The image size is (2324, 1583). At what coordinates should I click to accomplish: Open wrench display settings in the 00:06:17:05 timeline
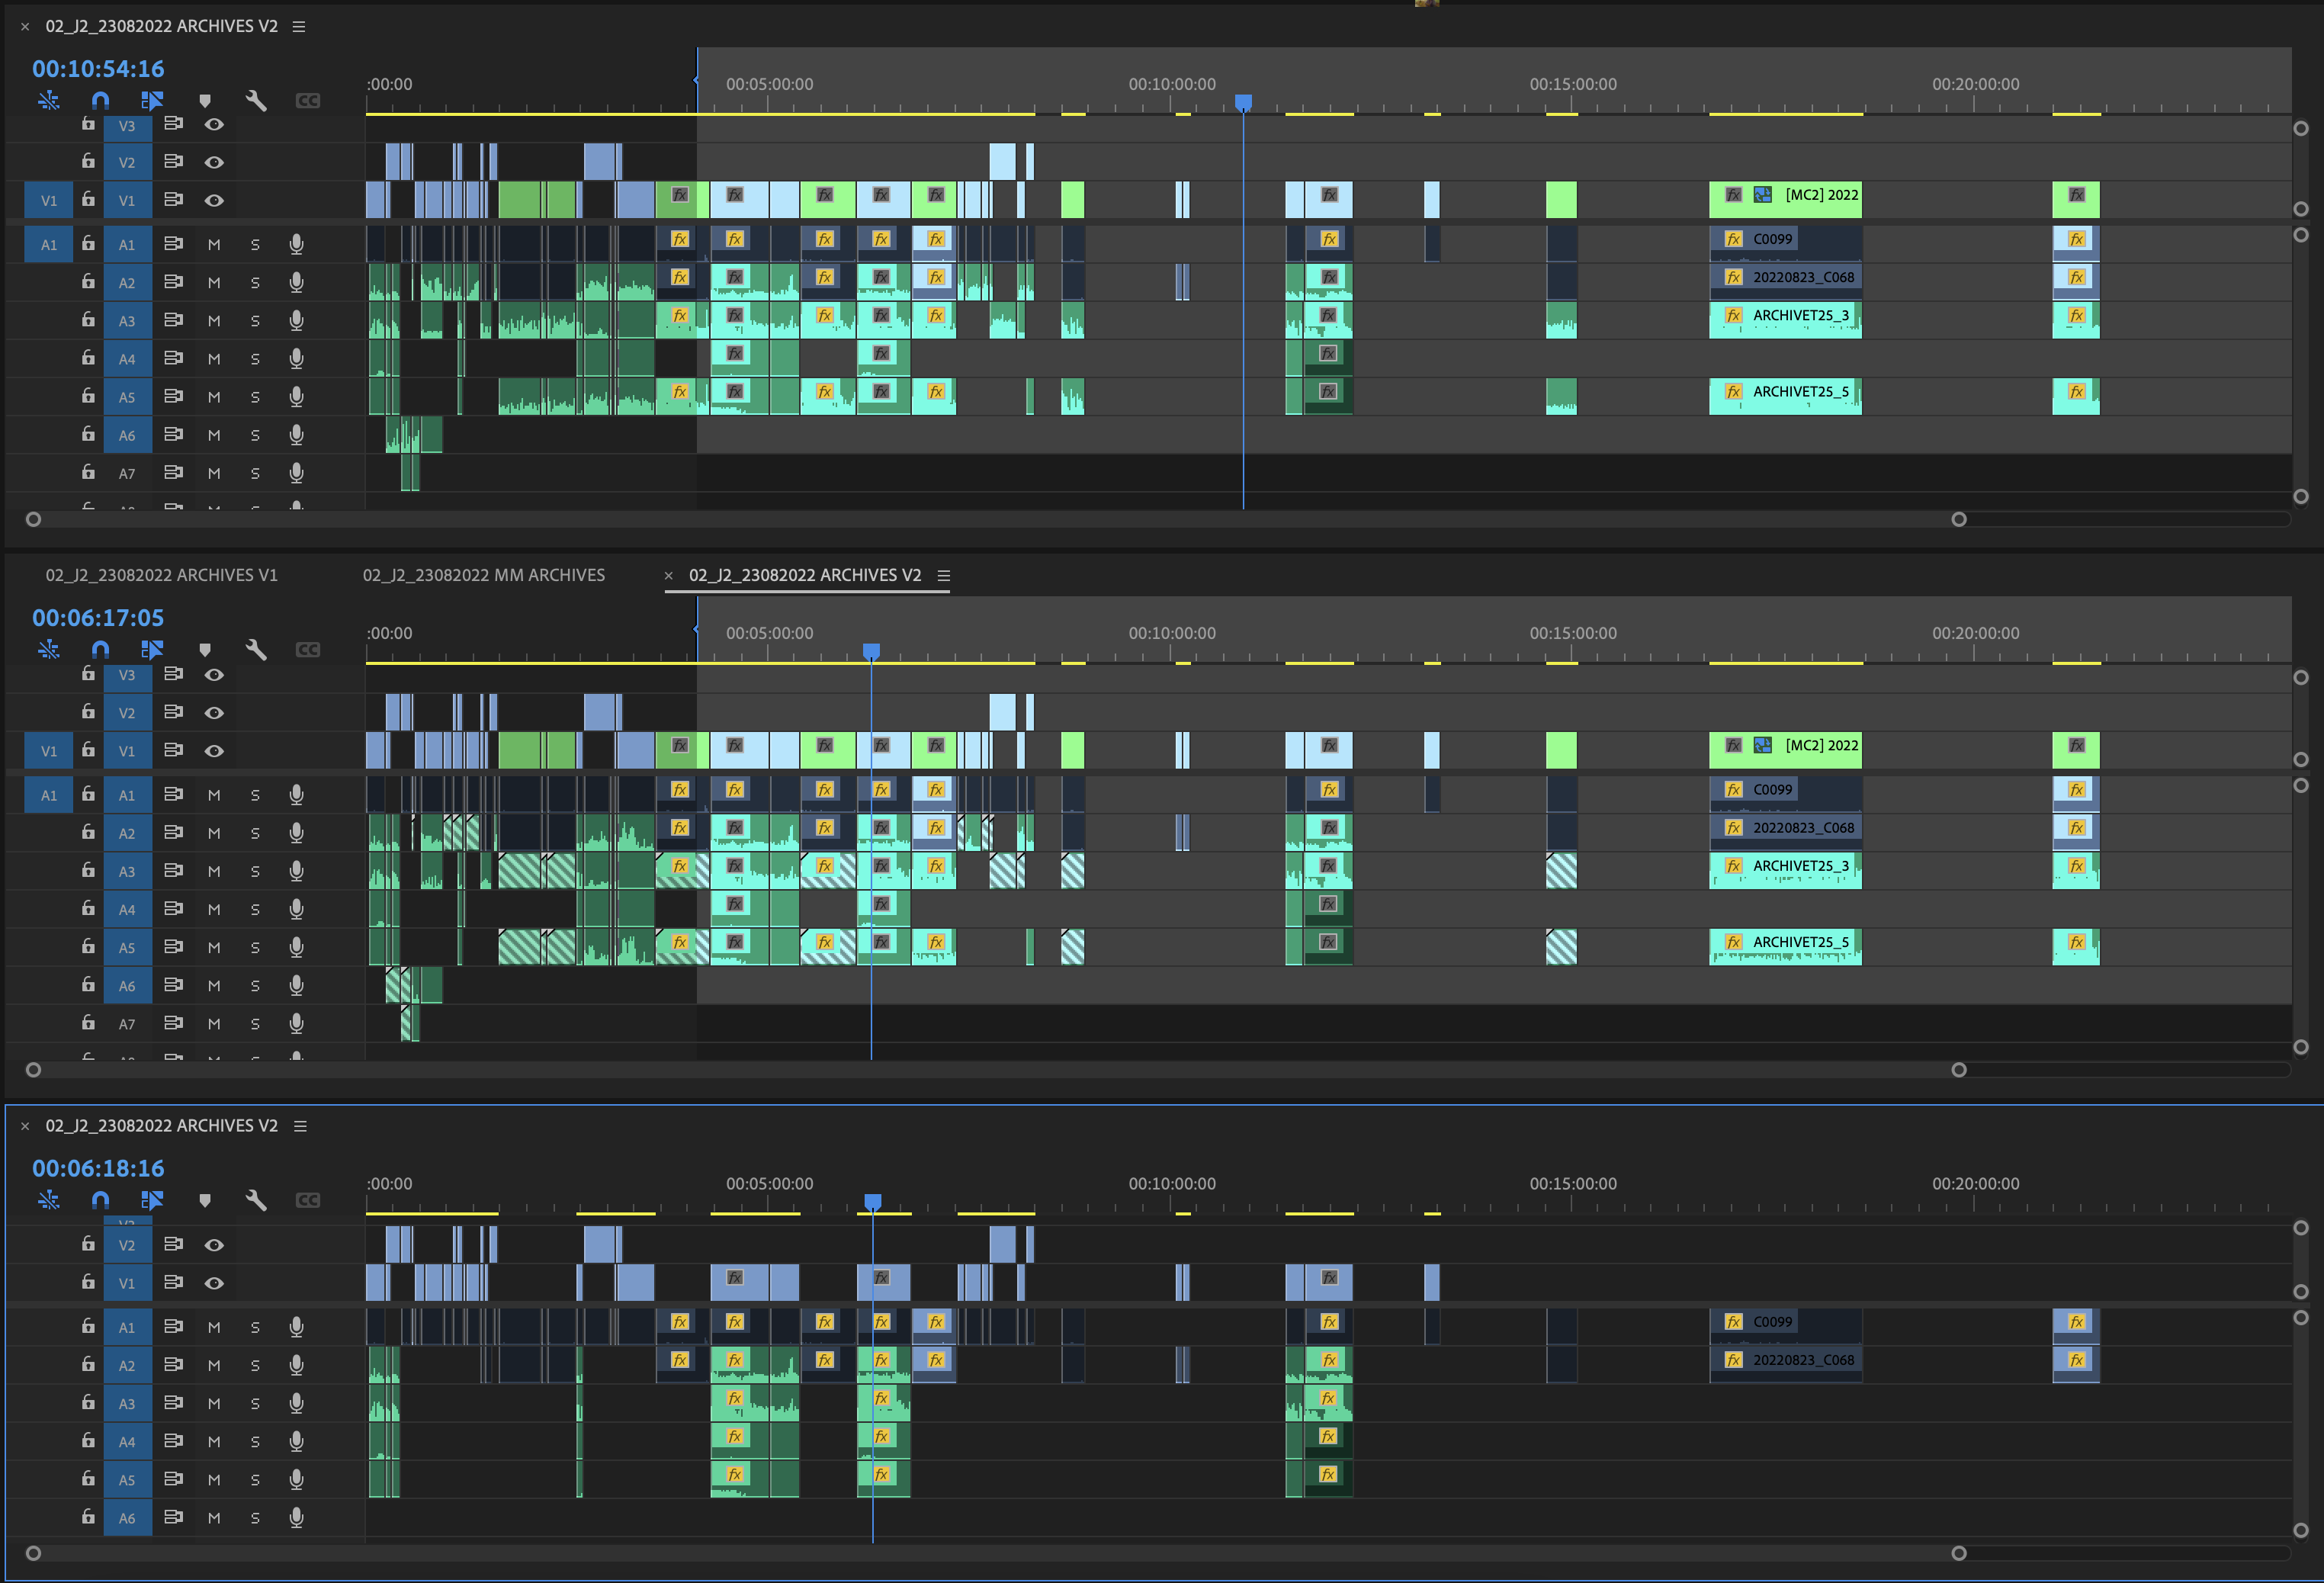point(256,650)
